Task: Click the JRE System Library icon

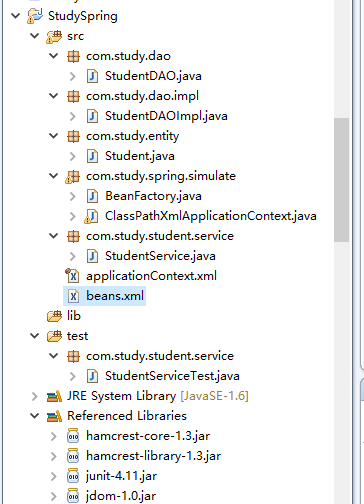Action: coord(54,396)
